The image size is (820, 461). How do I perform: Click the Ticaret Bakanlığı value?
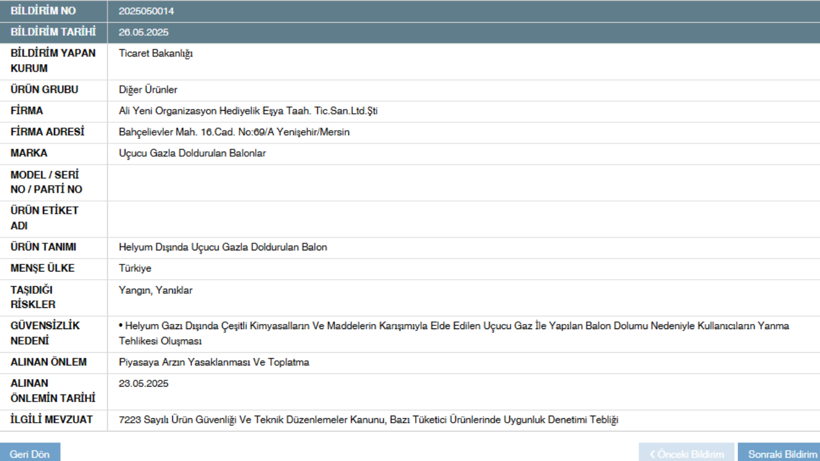coord(155,54)
